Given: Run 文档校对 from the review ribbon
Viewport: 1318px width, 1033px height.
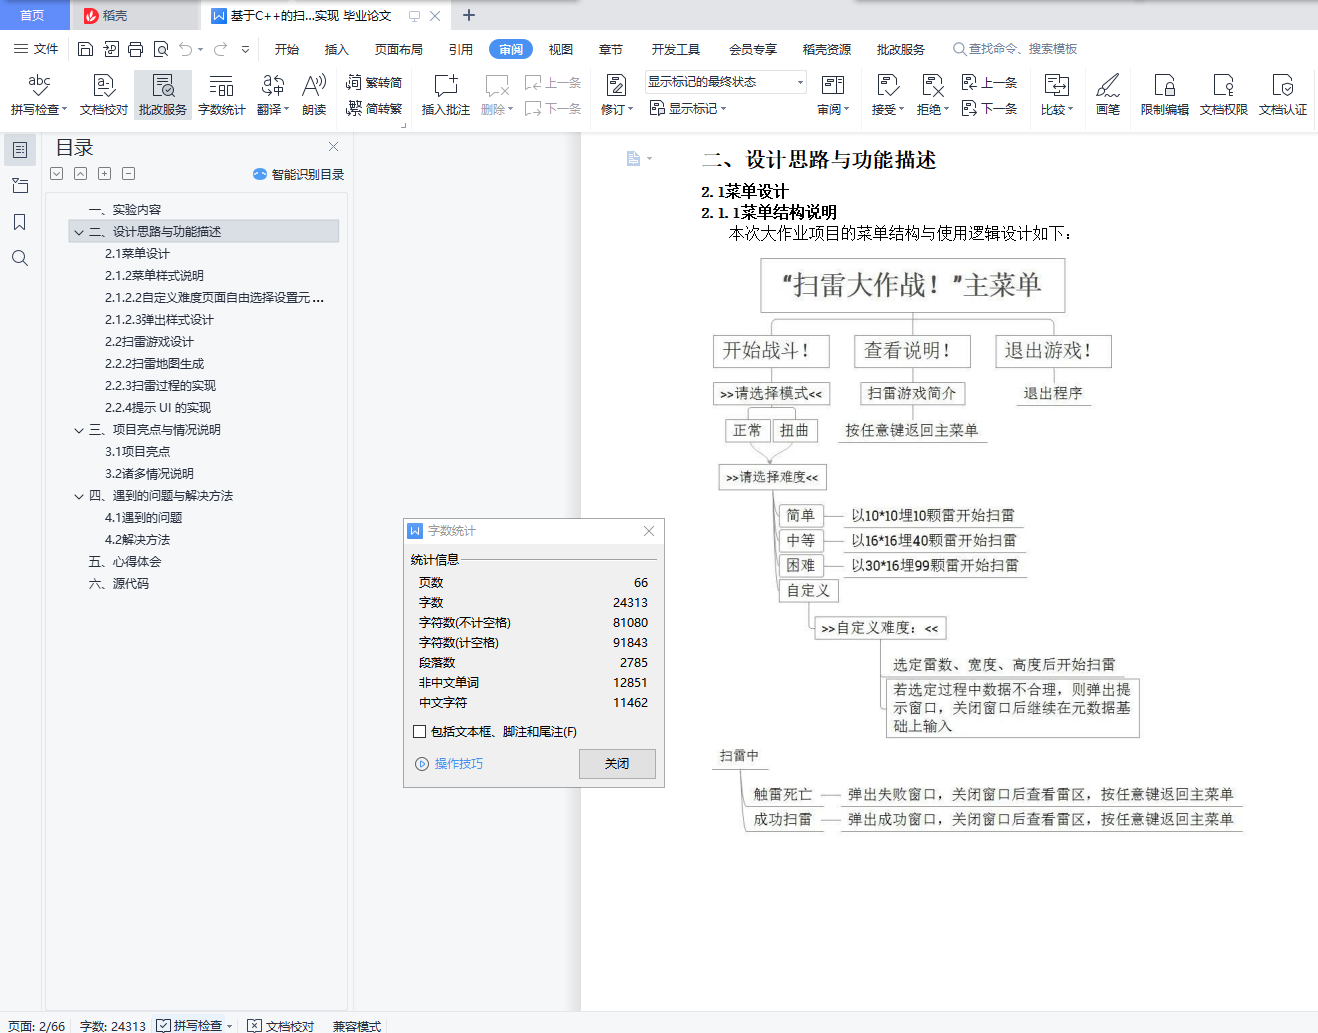Looking at the screenshot, I should (x=104, y=95).
